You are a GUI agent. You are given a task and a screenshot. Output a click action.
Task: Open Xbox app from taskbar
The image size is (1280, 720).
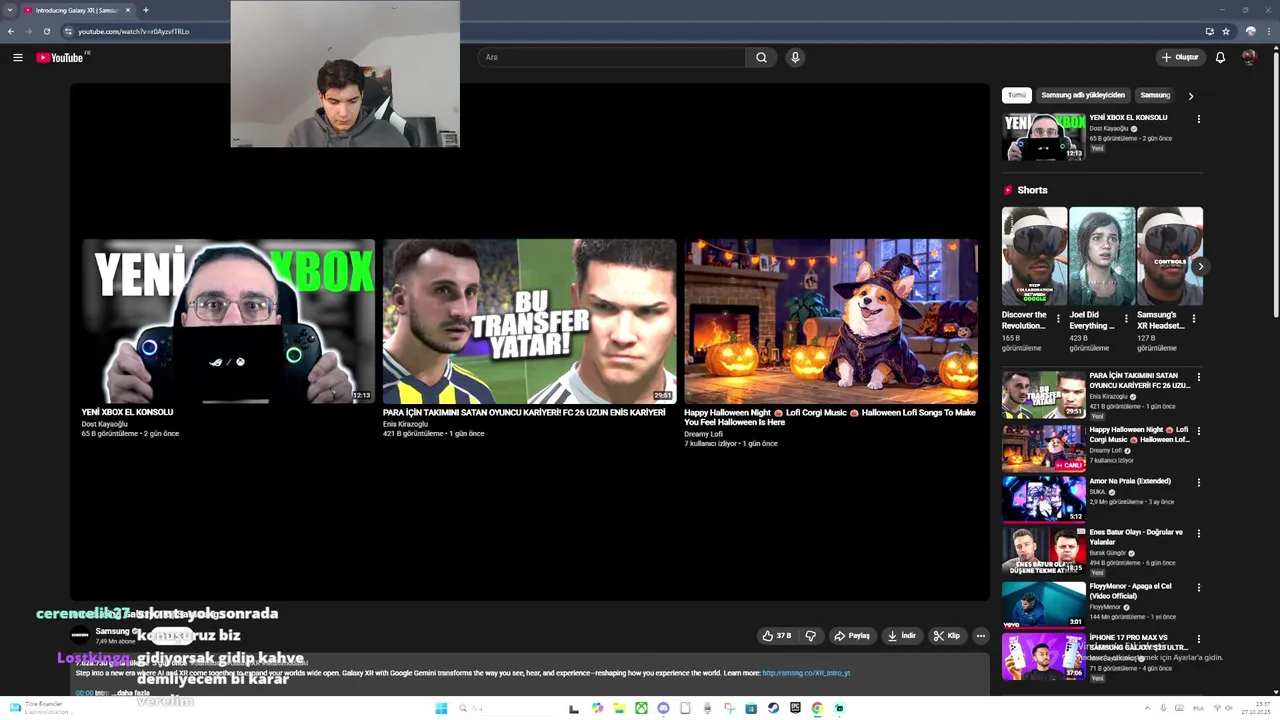point(641,708)
